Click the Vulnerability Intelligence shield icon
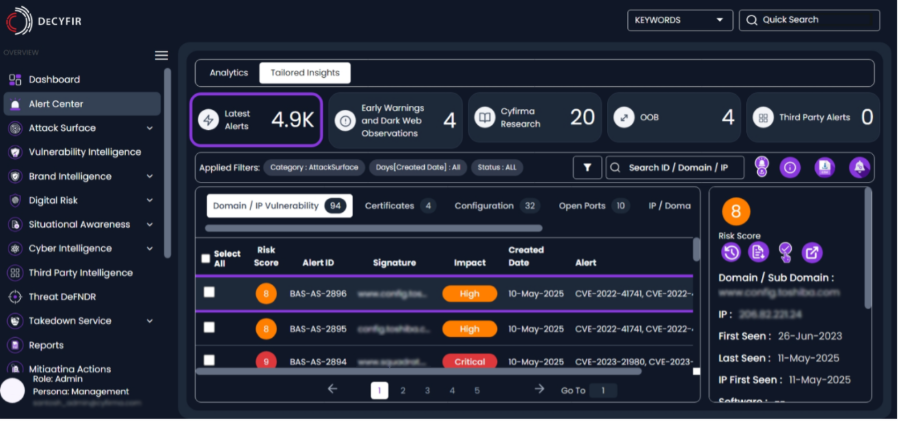This screenshot has width=901, height=421. (x=16, y=152)
